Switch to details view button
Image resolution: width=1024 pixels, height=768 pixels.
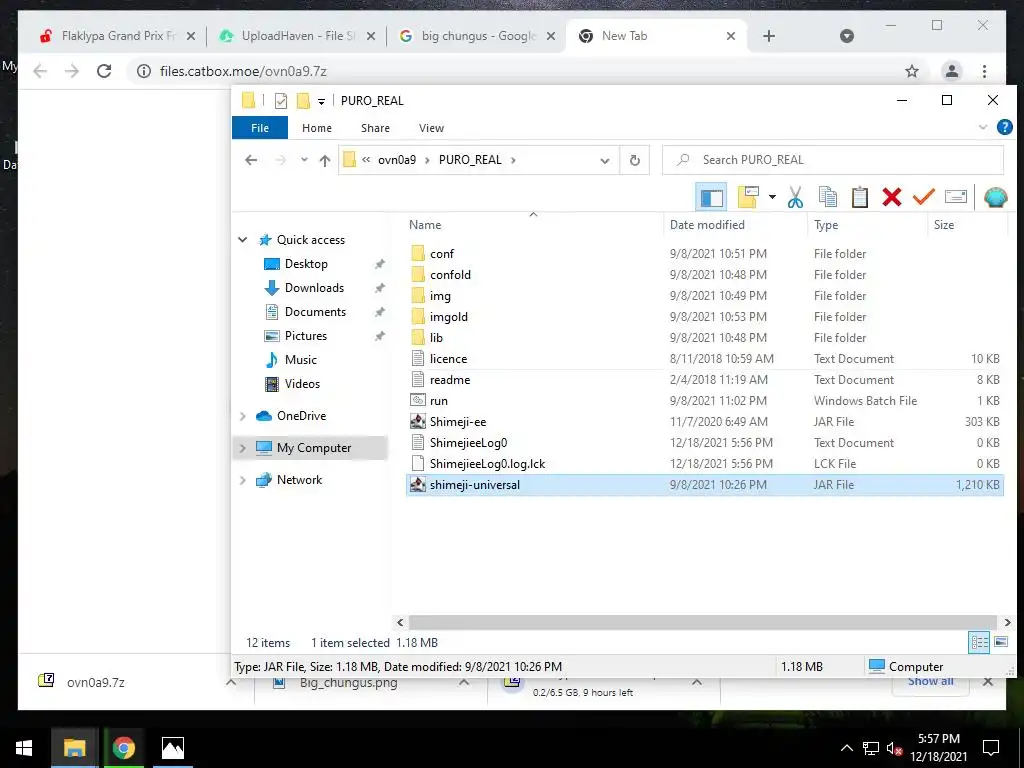[979, 643]
